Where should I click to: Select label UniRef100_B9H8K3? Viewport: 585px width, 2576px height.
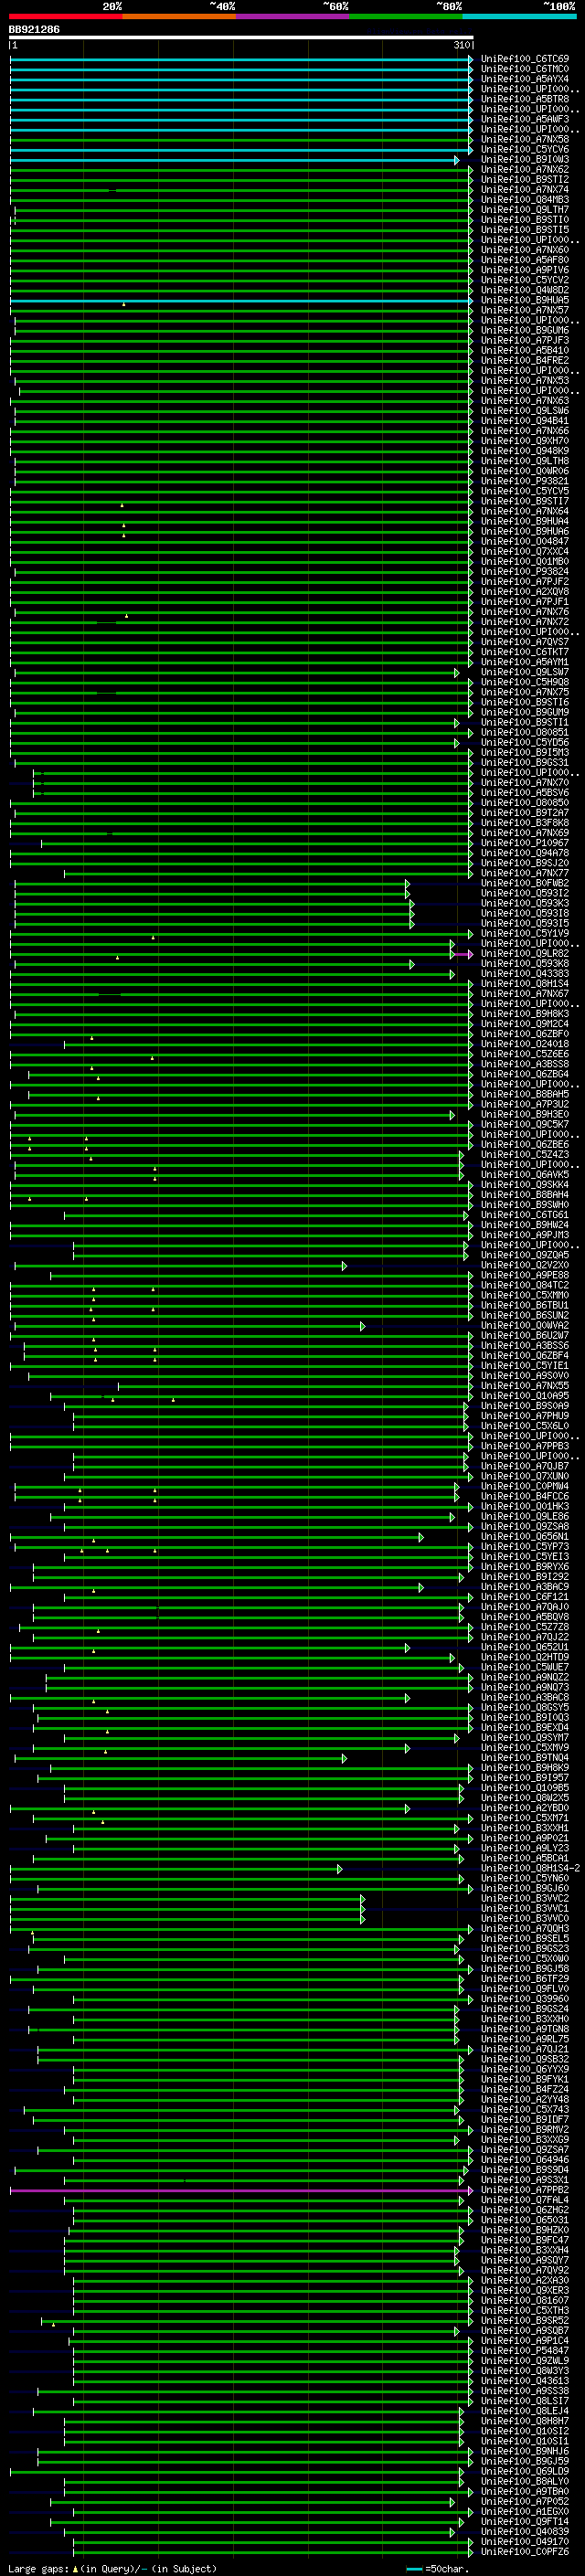click(x=525, y=1014)
